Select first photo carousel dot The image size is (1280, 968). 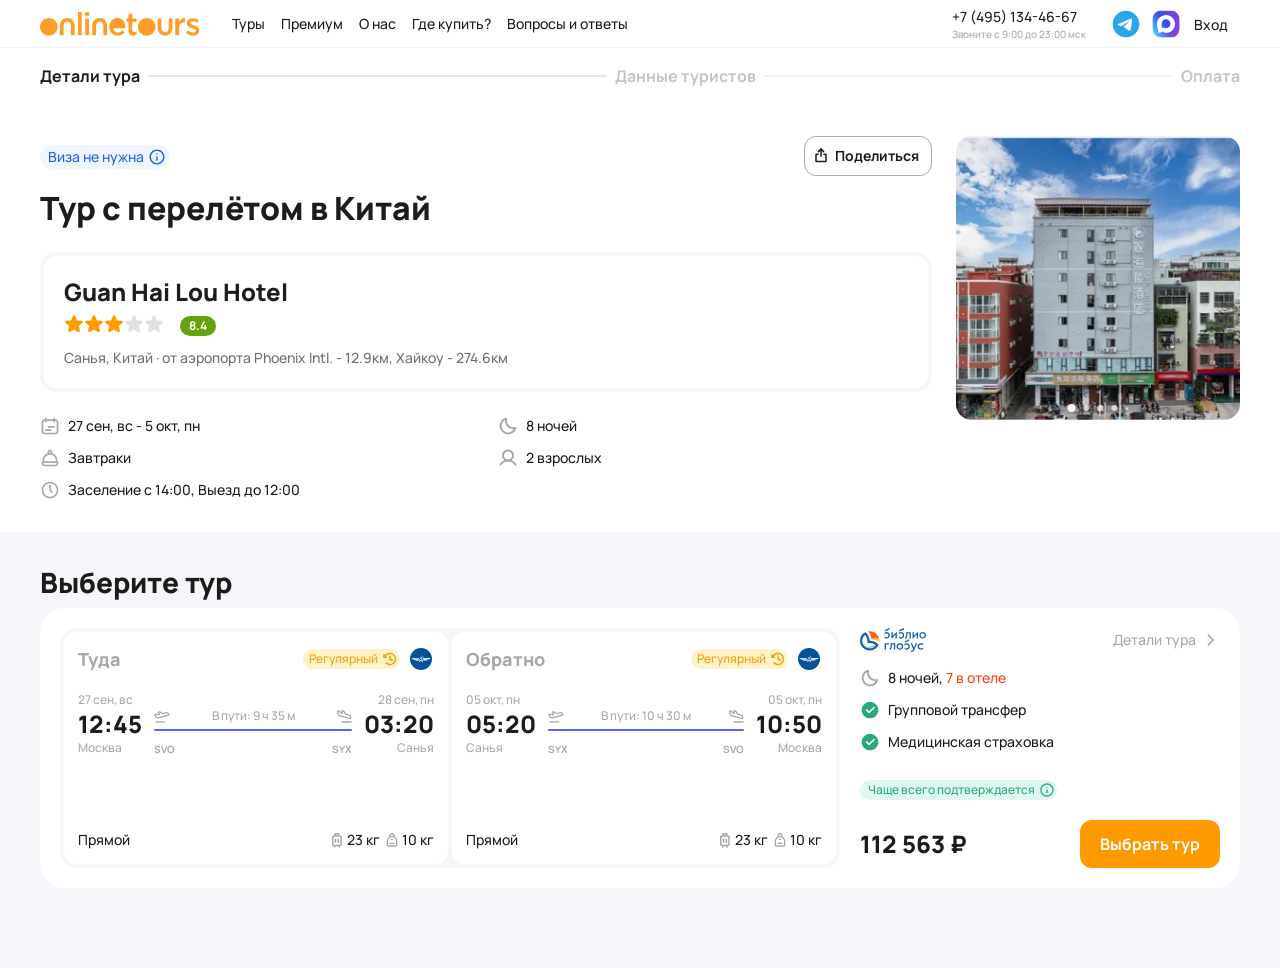click(x=1072, y=408)
